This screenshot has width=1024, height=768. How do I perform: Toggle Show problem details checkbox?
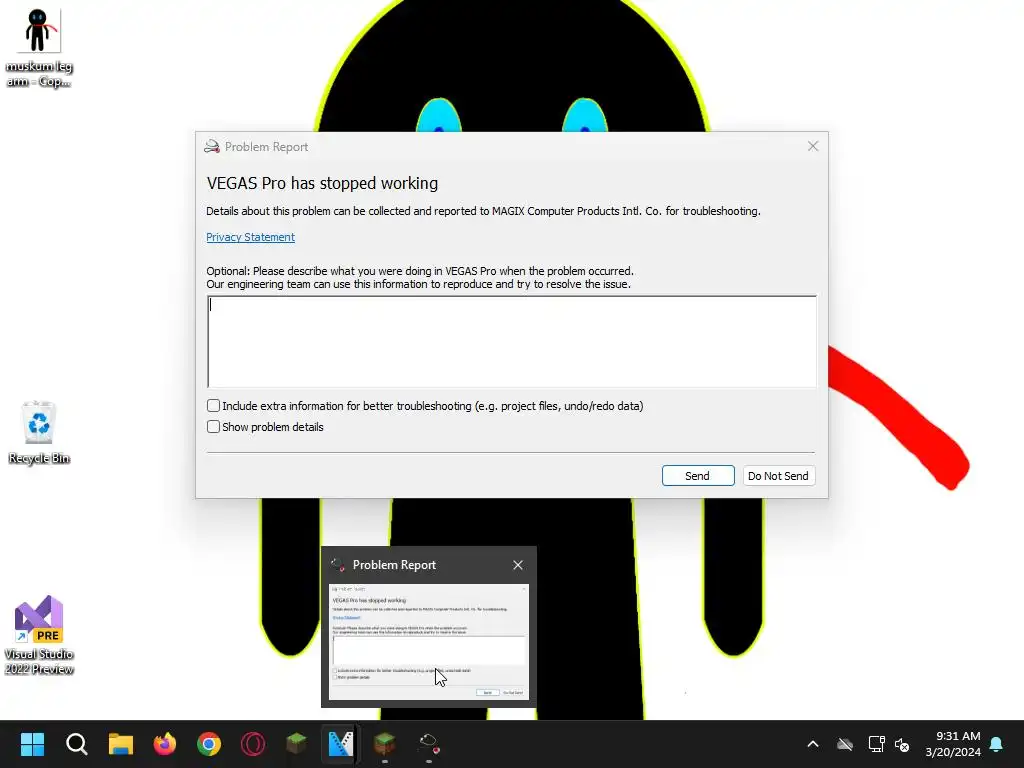[214, 426]
